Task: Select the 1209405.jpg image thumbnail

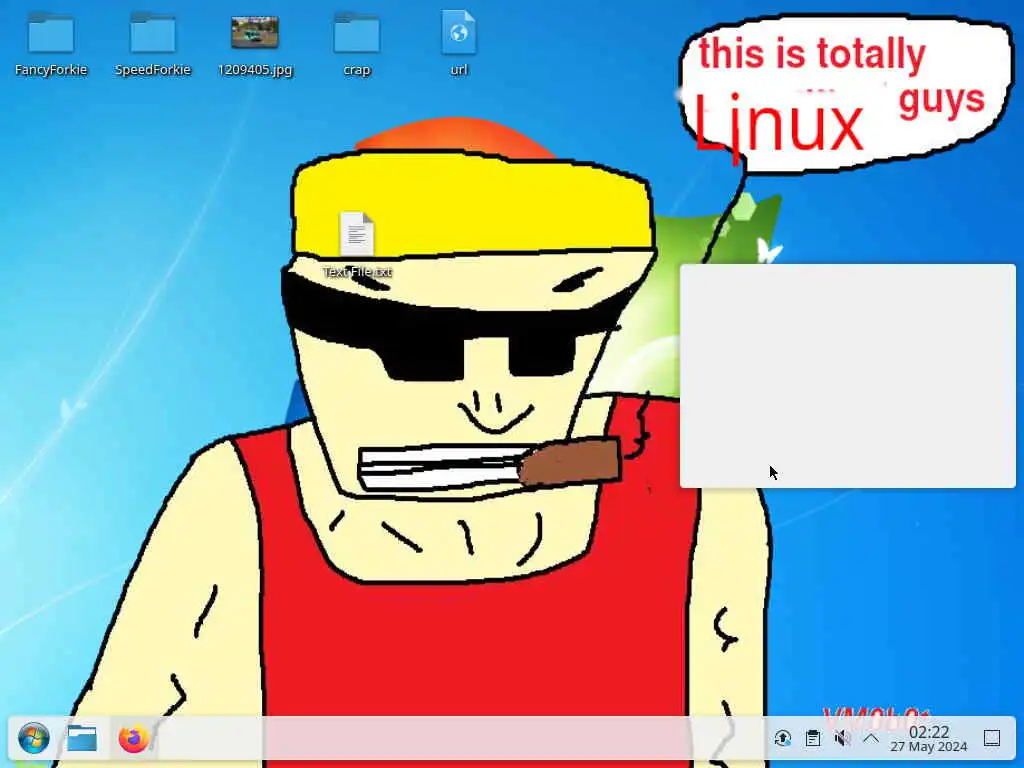Action: 255,33
